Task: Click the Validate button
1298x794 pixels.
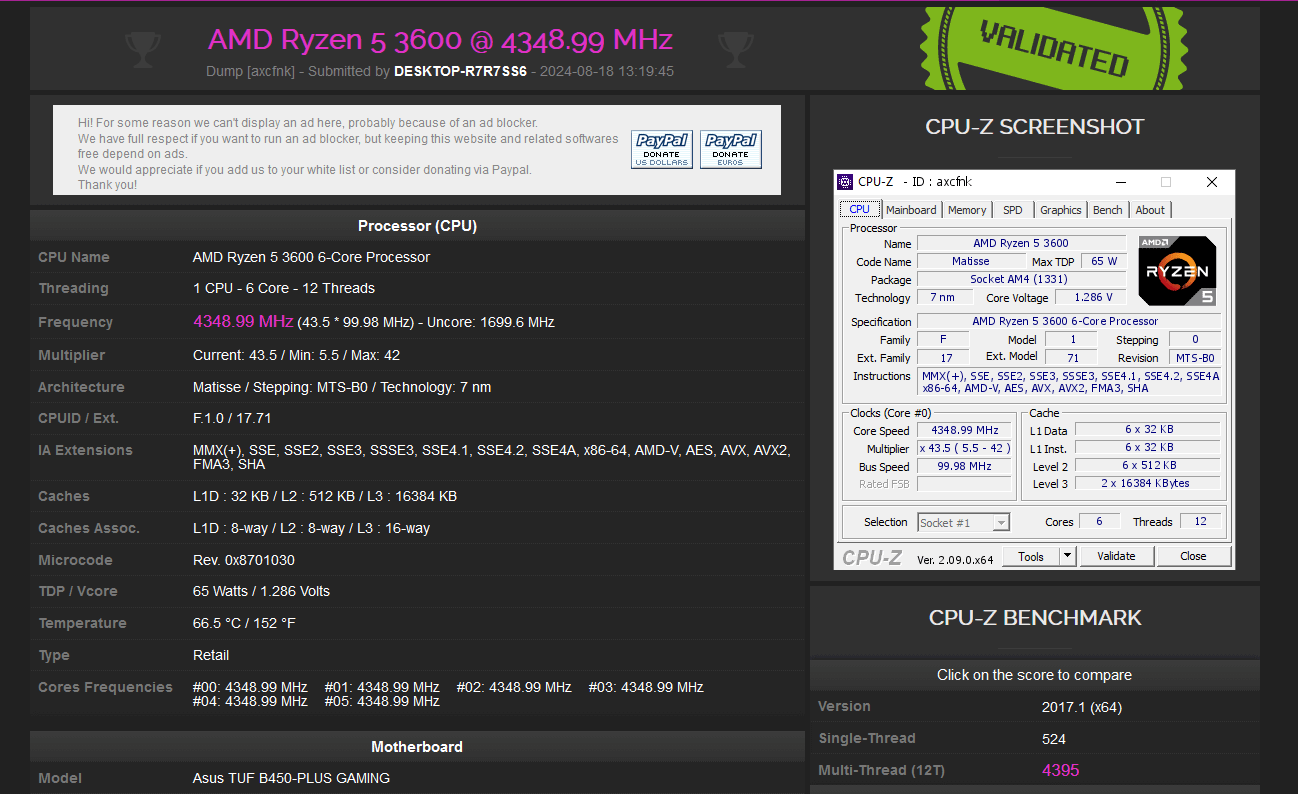Action: tap(1116, 556)
